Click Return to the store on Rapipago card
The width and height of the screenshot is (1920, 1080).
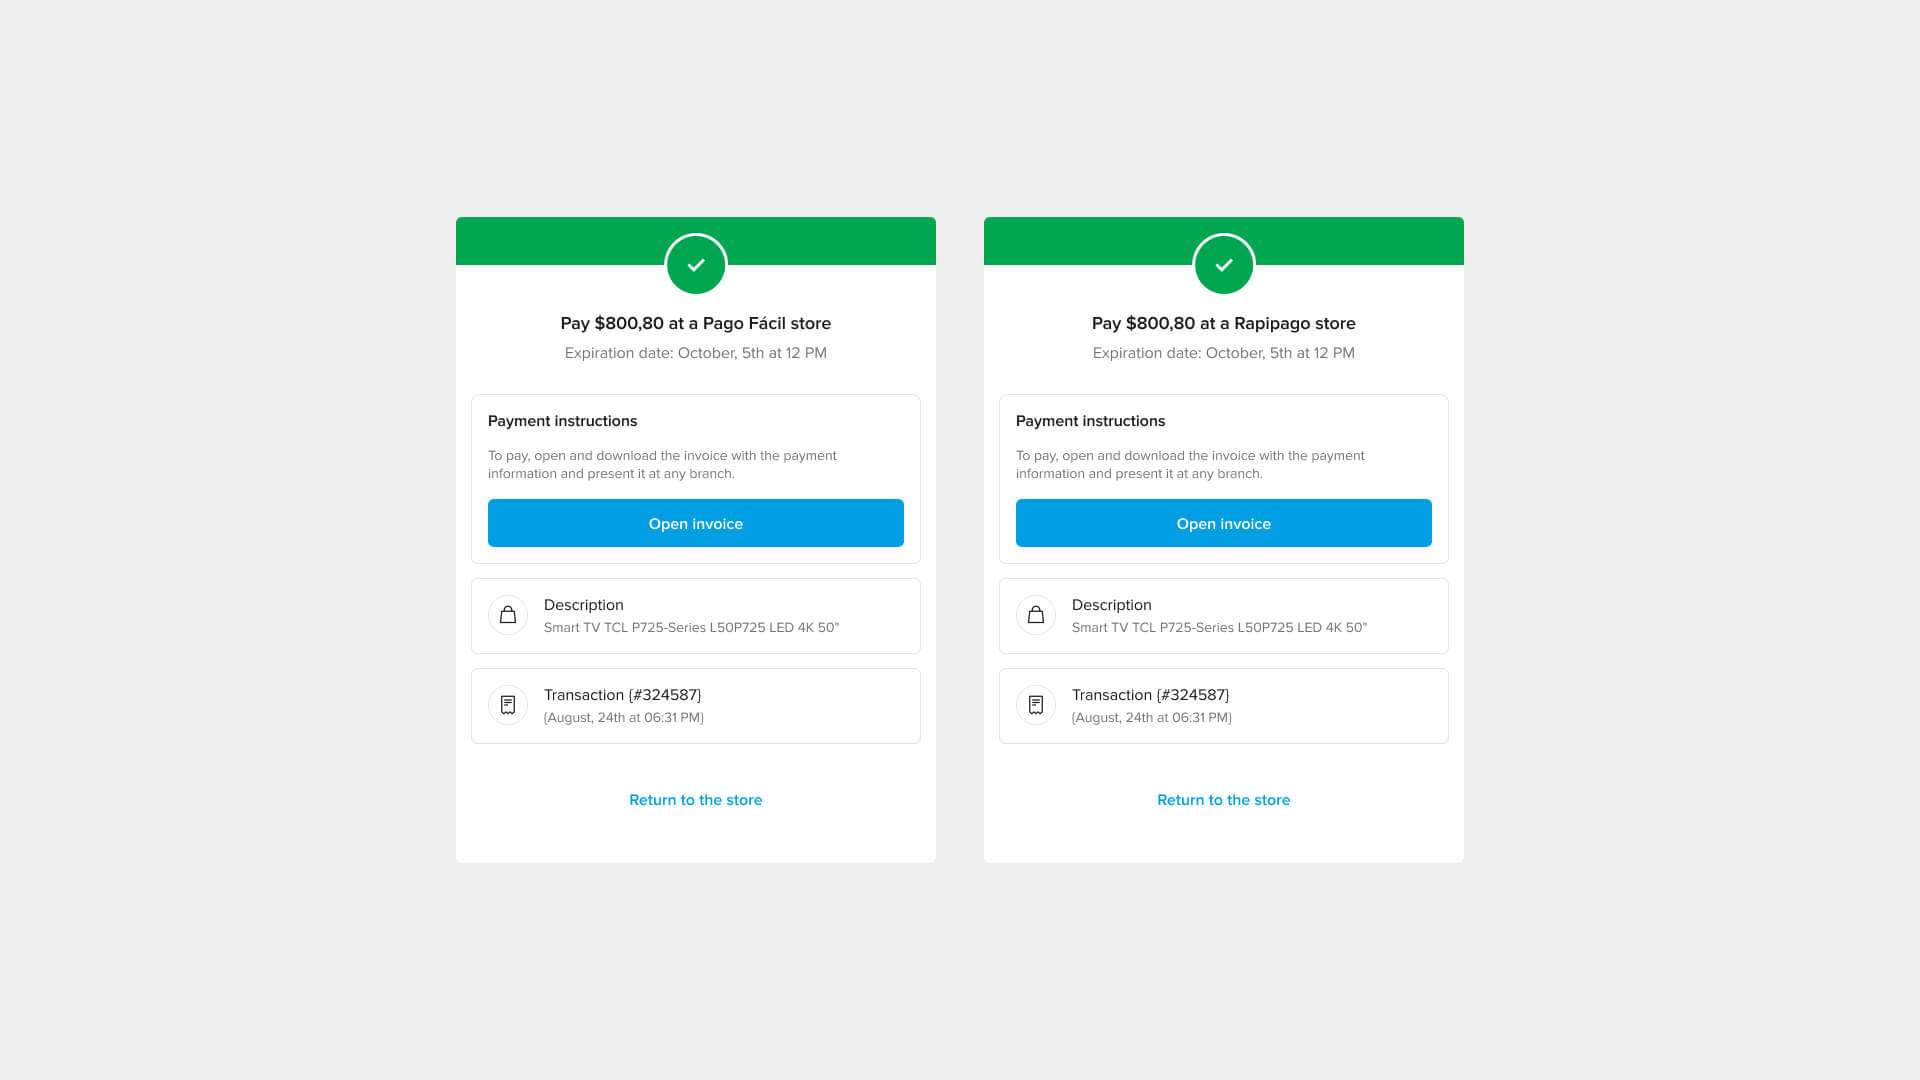click(x=1222, y=799)
